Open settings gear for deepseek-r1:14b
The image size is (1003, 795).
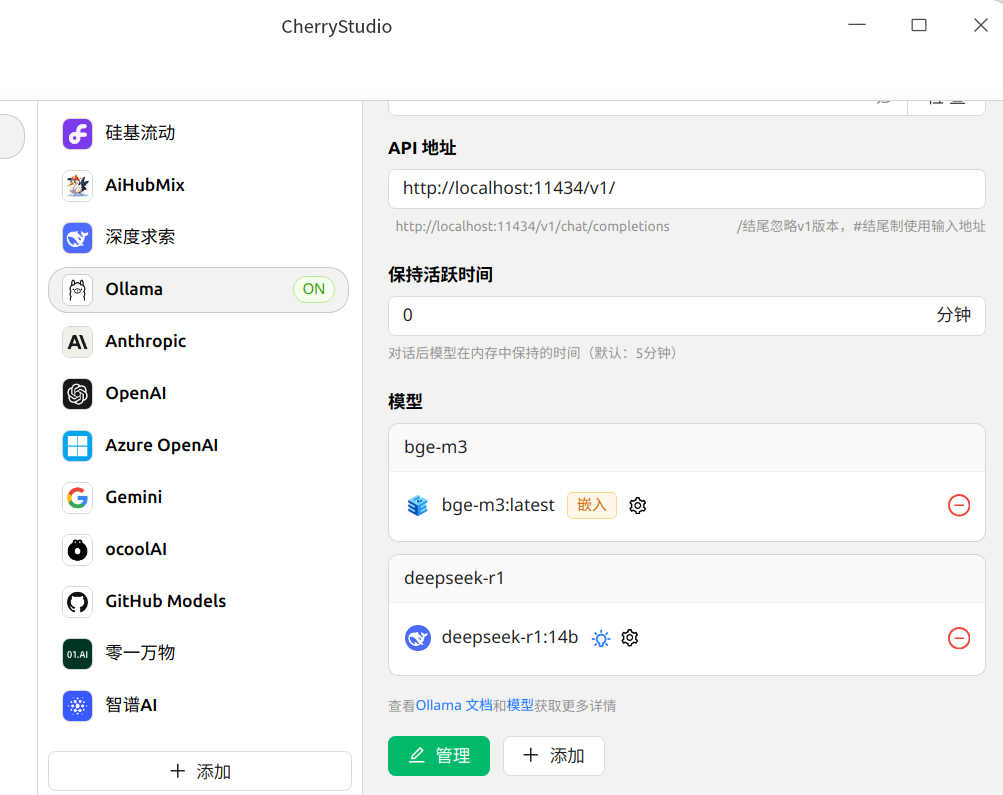click(630, 638)
